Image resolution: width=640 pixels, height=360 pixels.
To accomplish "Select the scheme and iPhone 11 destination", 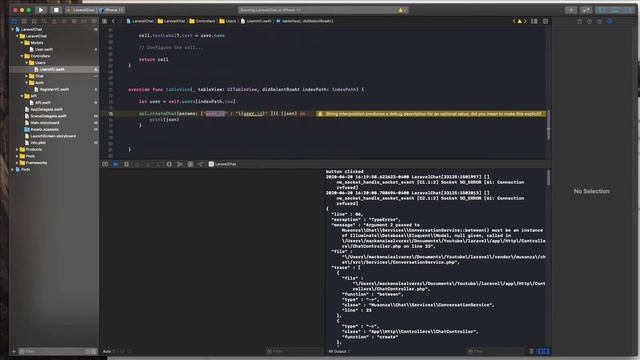I will 96,10.
